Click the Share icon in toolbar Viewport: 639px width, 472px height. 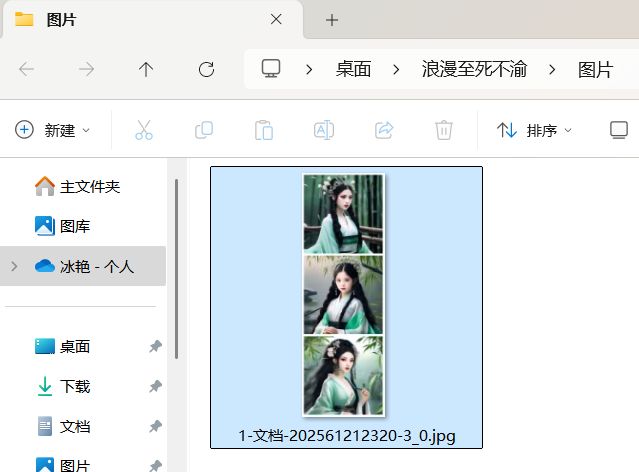pyautogui.click(x=384, y=130)
